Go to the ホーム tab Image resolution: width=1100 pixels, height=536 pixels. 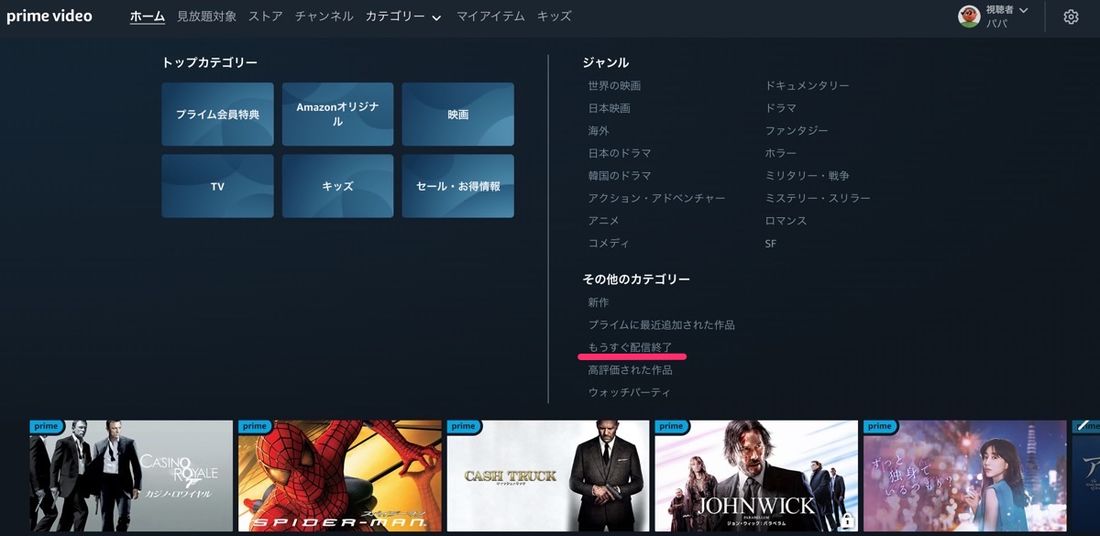coord(147,16)
